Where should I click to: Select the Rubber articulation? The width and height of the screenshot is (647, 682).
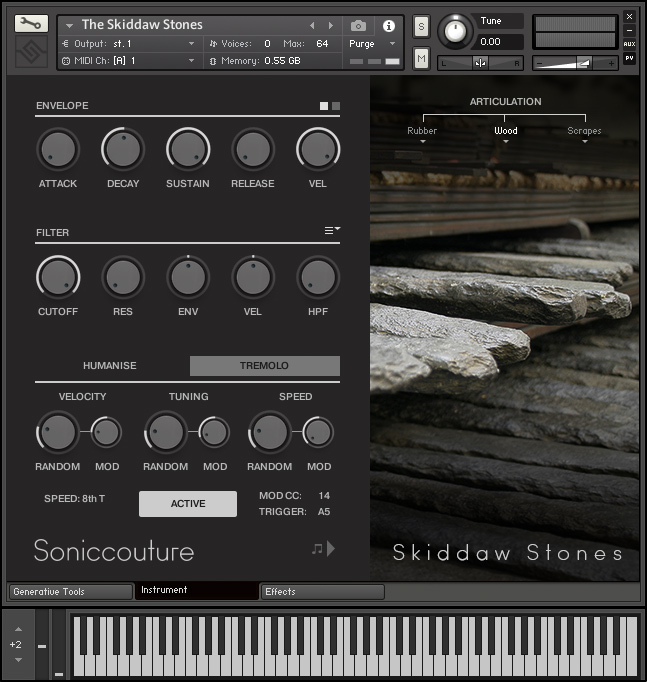click(422, 130)
